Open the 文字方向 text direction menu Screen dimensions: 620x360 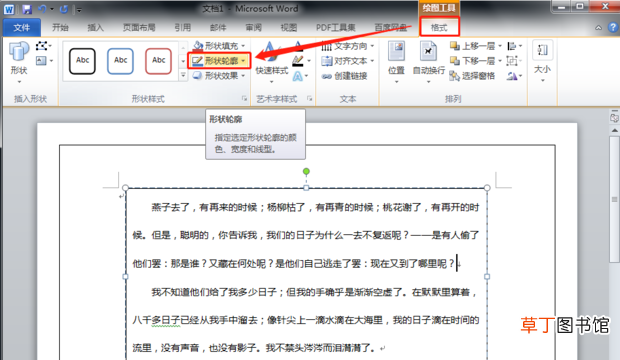coord(348,46)
